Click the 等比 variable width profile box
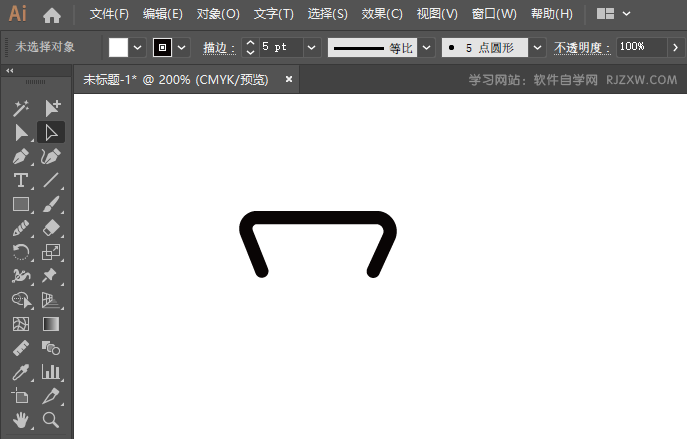The image size is (687, 439). 372,47
